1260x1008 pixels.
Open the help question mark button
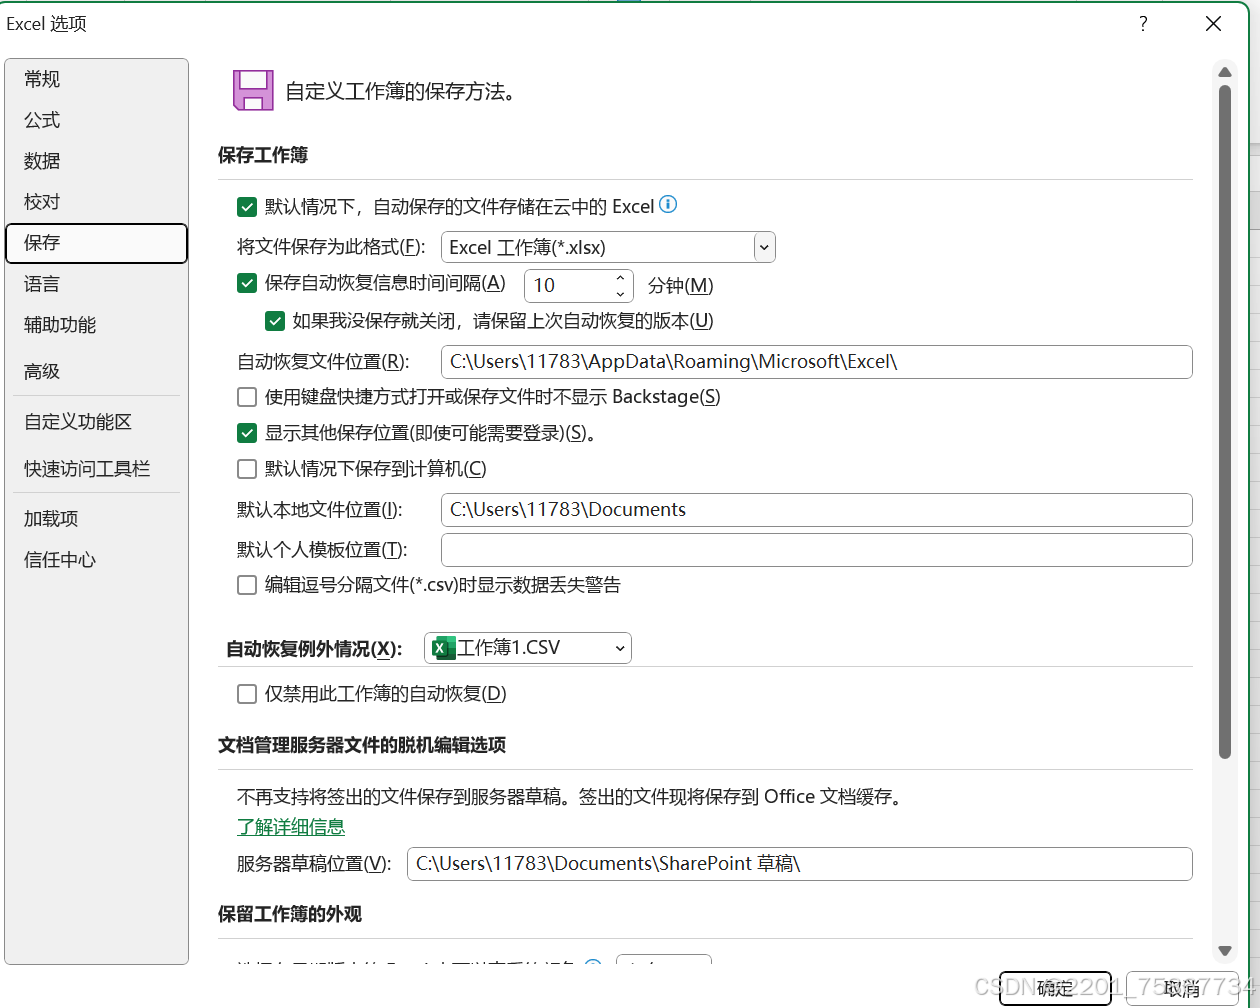(1143, 24)
